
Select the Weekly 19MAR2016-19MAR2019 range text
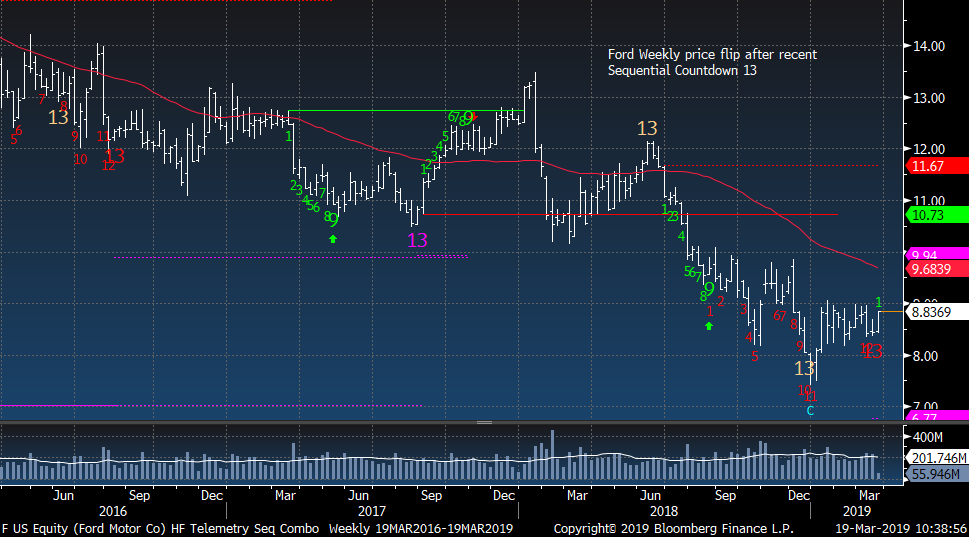pyautogui.click(x=421, y=529)
